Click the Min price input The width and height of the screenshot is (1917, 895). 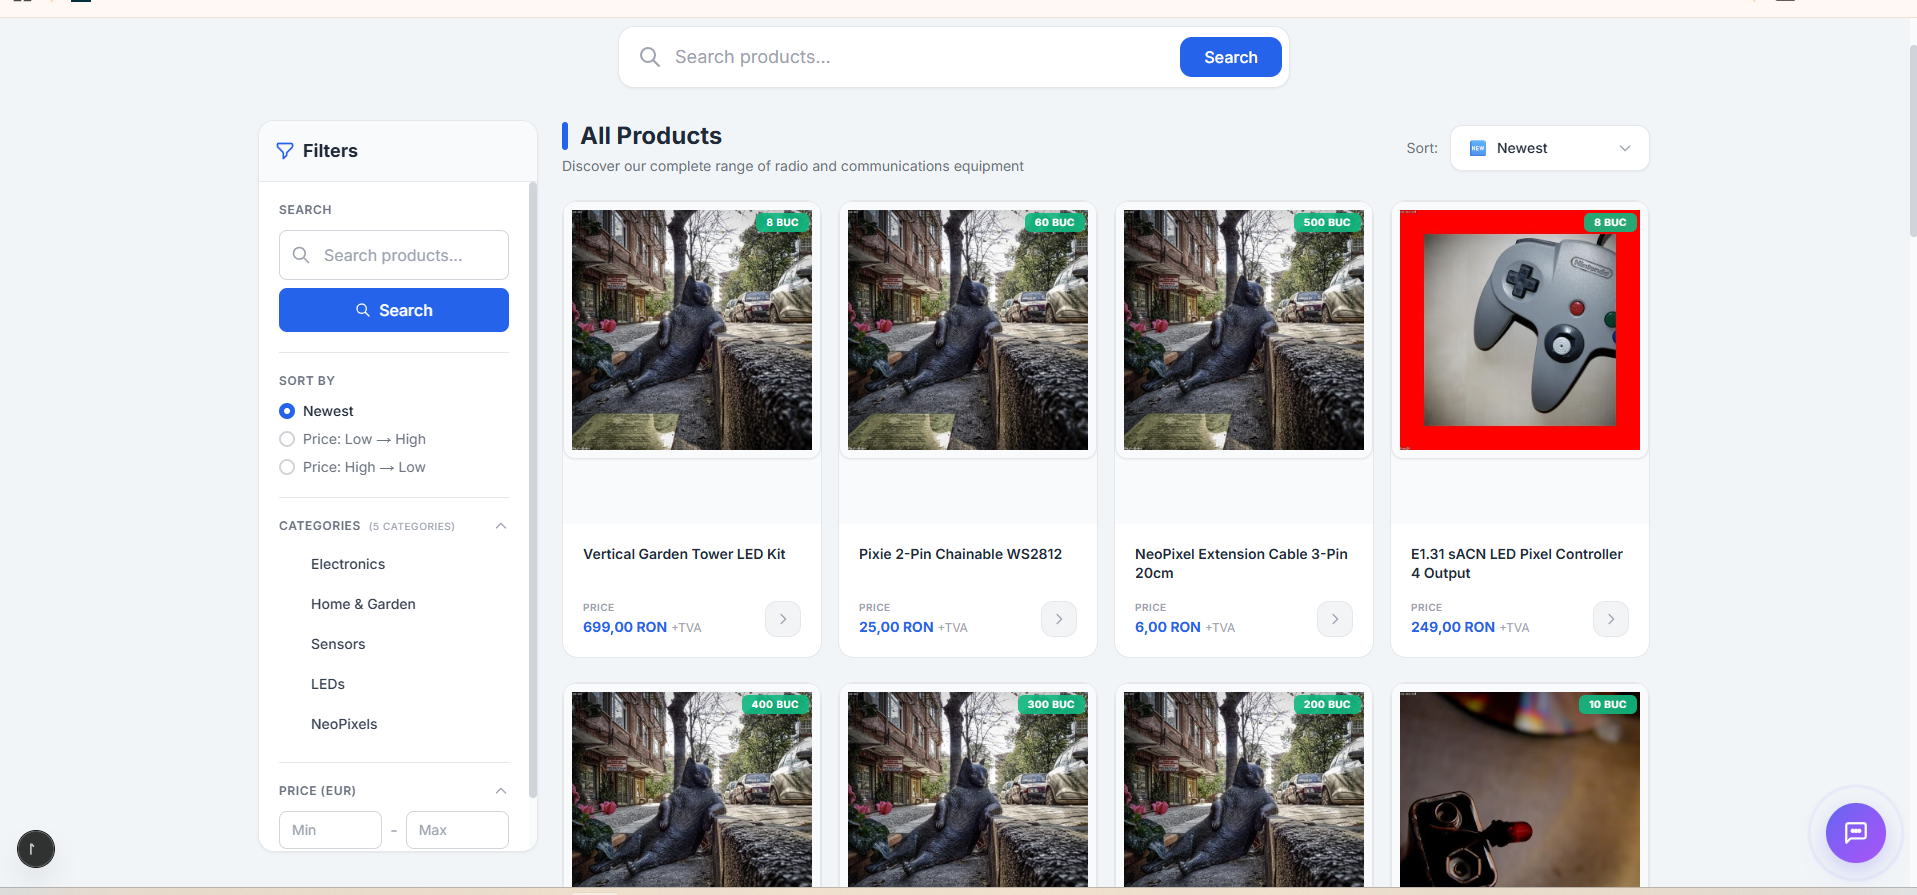click(x=330, y=830)
